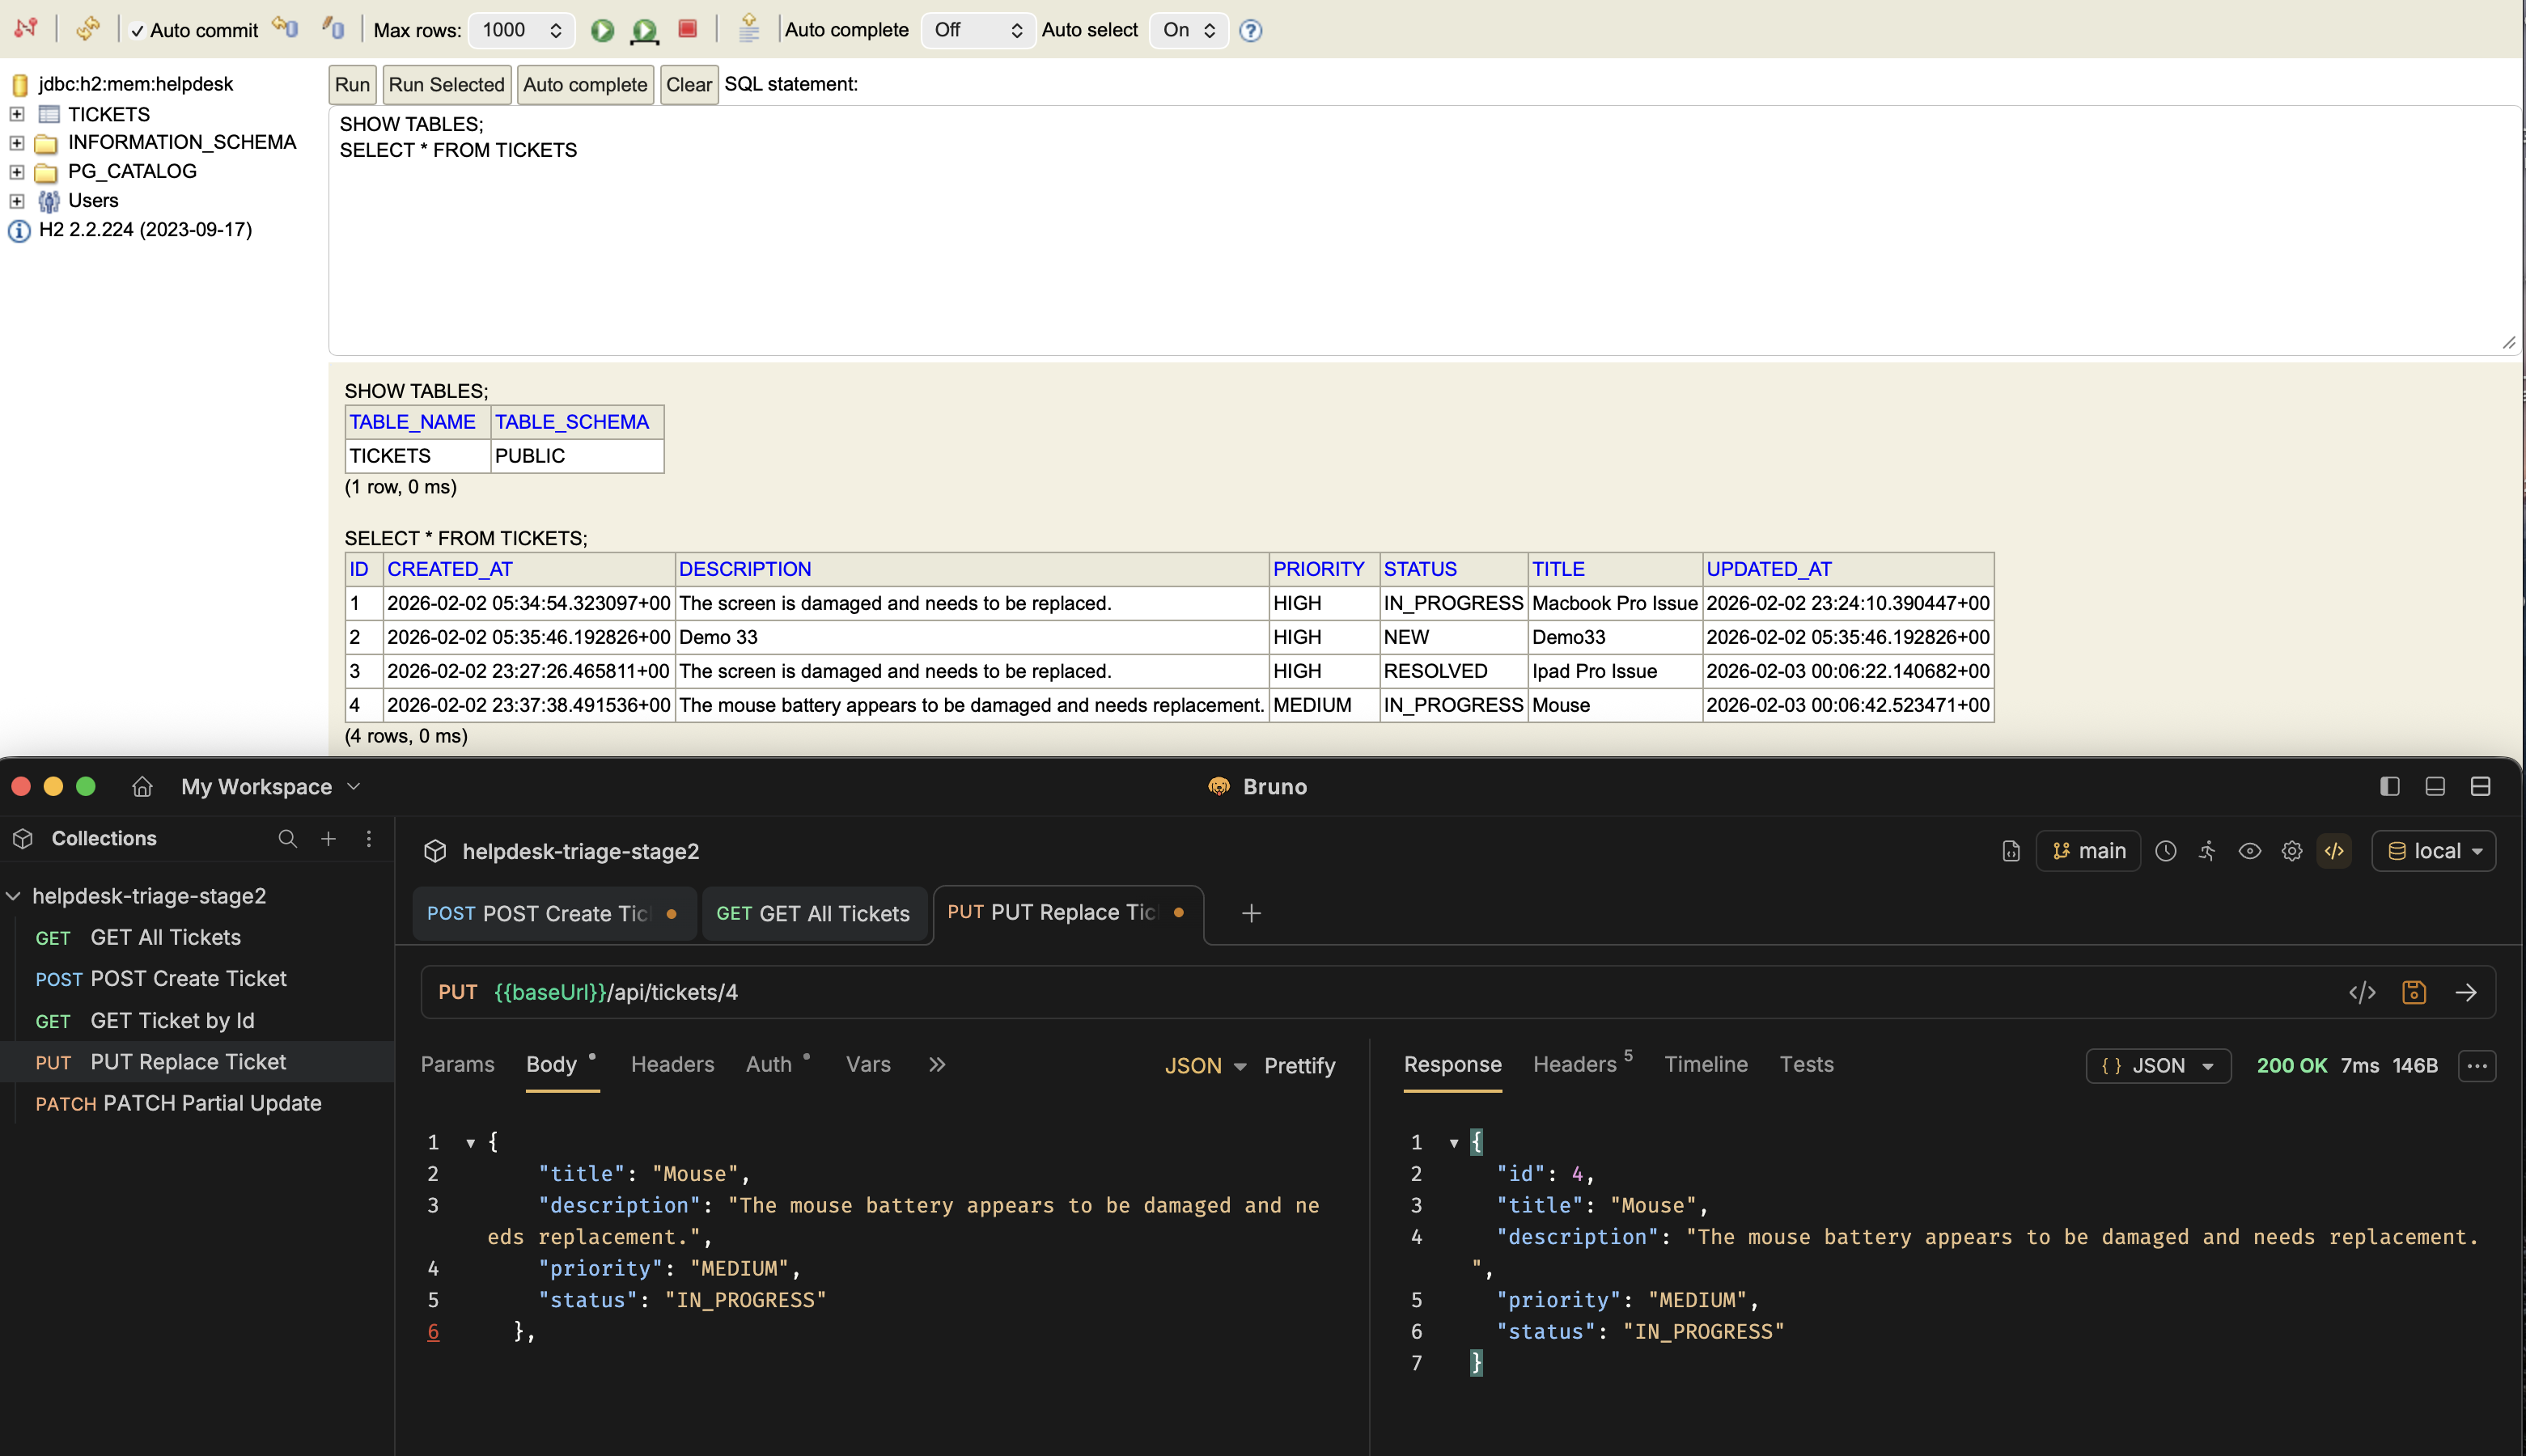Toggle the Auto commit checkbox
The height and width of the screenshot is (1456, 2526).
[138, 31]
